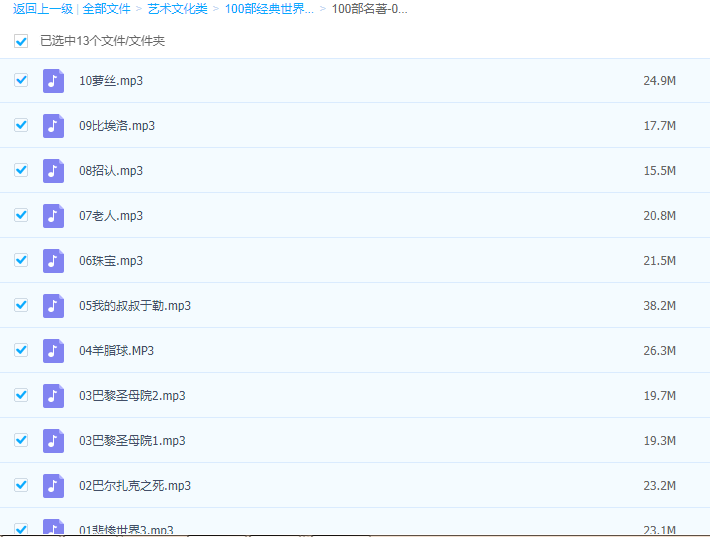Click the music icon for 05我的叔叔于勒.mp3
710x537 pixels.
tap(54, 306)
